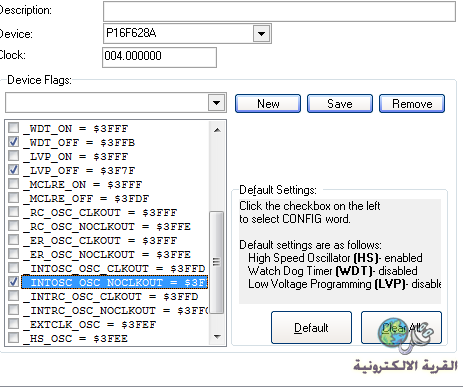This screenshot has height=388, width=463.
Task: Enable the _RC_OSC_CLKOUT flag checkbox
Action: [x=13, y=212]
